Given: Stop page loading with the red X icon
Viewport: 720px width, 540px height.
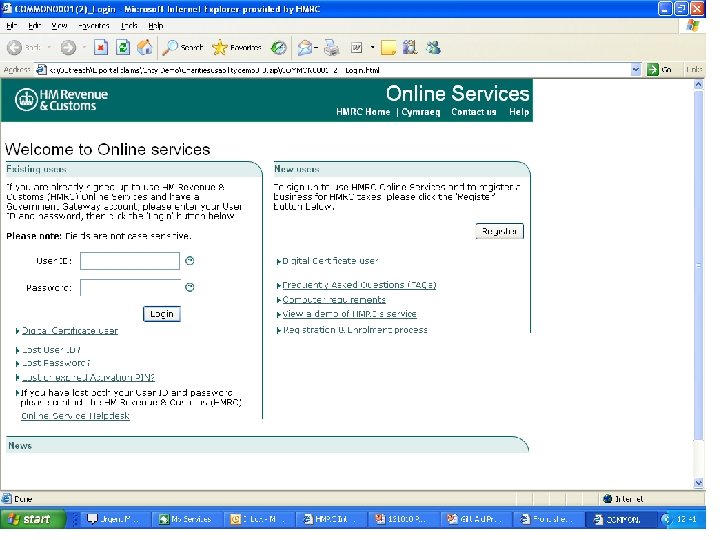Looking at the screenshot, I should (x=101, y=47).
